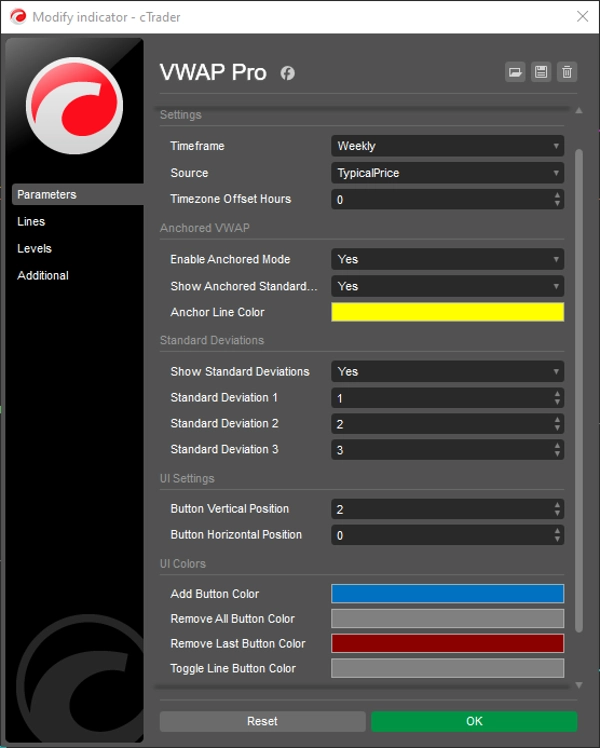Click the save preset floppy disk icon

[x=541, y=72]
